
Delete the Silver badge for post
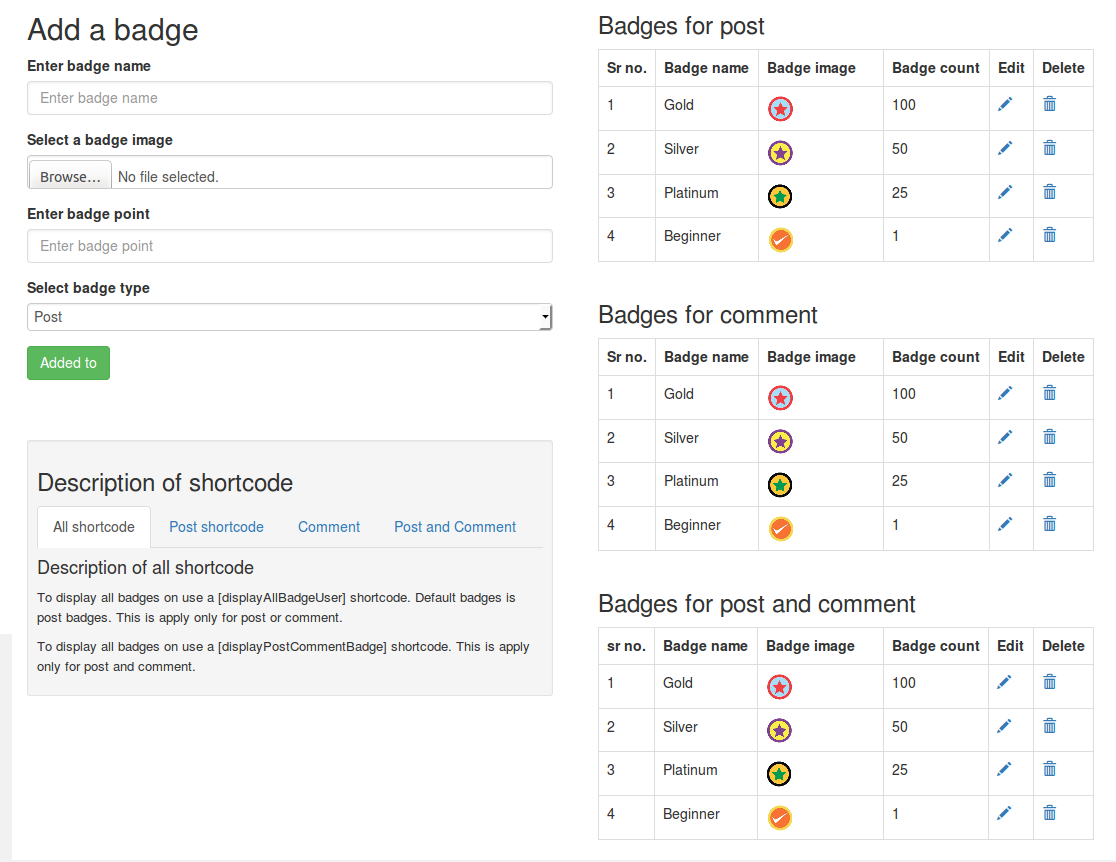[1049, 148]
